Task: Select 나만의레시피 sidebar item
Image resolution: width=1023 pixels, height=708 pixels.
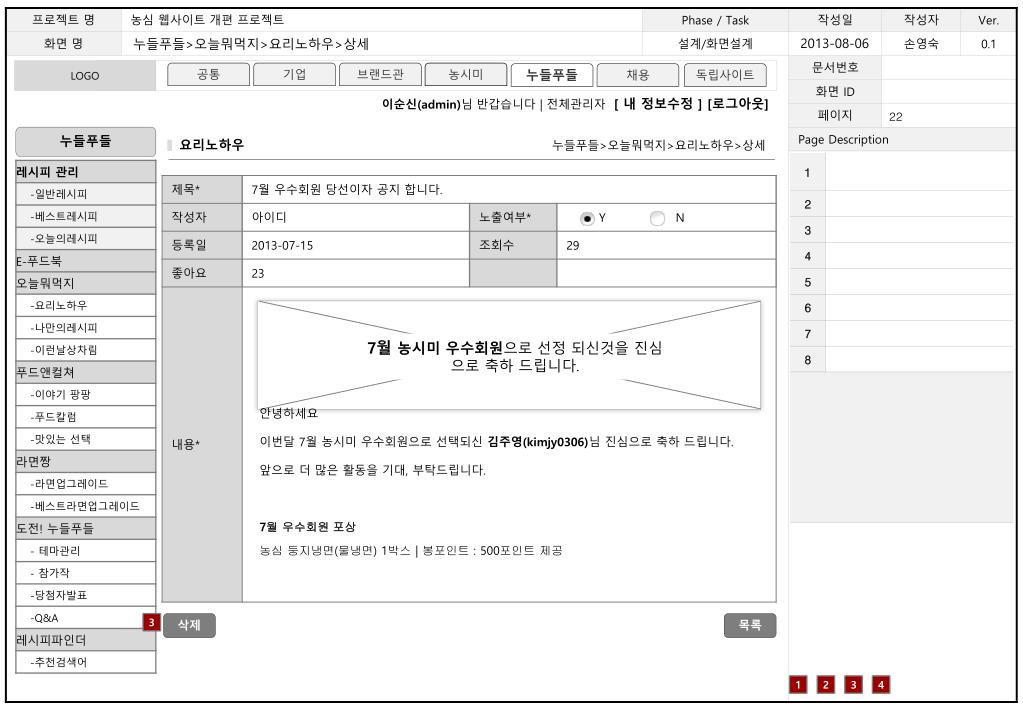Action: pyautogui.click(x=85, y=328)
